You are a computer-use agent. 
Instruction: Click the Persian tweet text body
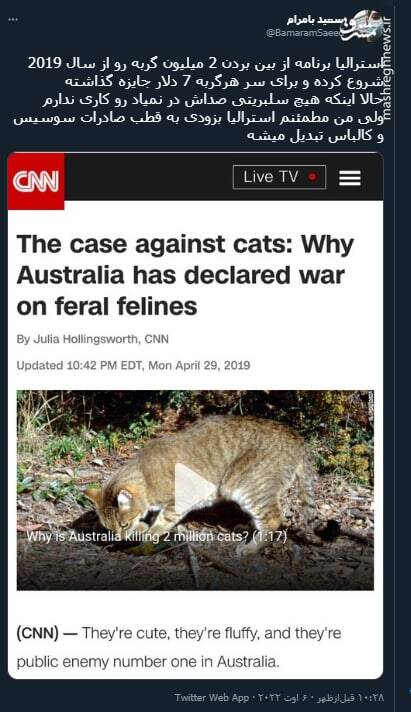pos(199,99)
